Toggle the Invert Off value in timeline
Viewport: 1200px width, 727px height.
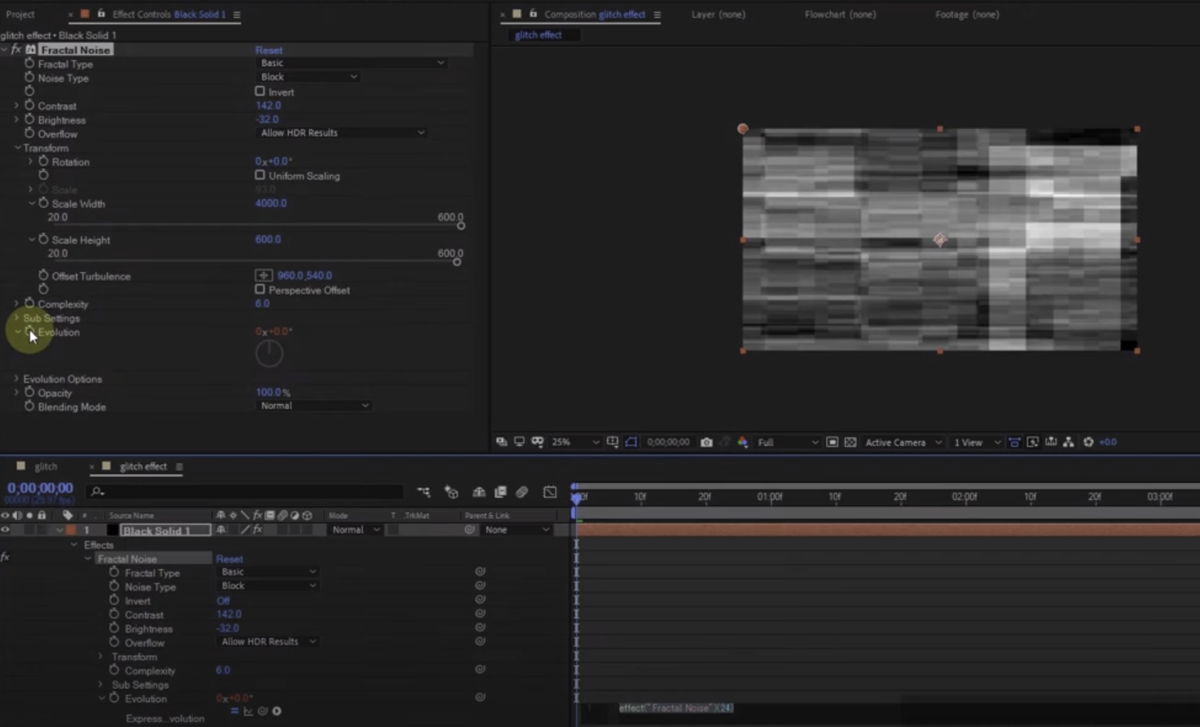(223, 601)
